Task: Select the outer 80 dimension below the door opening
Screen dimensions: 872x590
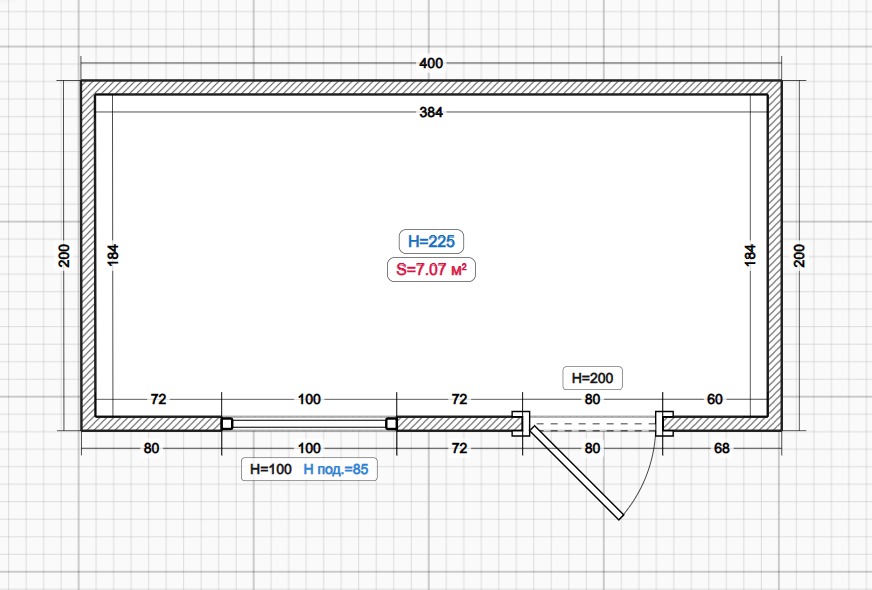Action: 592,448
